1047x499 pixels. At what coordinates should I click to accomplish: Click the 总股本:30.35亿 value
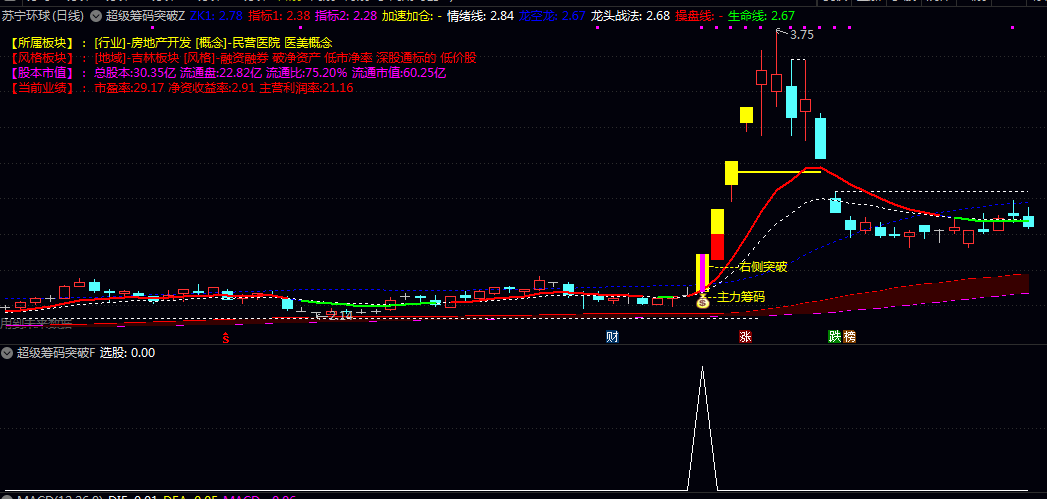[x=136, y=73]
